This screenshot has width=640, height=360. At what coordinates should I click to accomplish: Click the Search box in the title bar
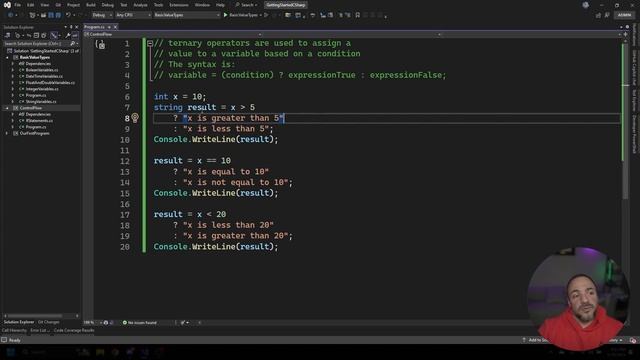[x=247, y=5]
